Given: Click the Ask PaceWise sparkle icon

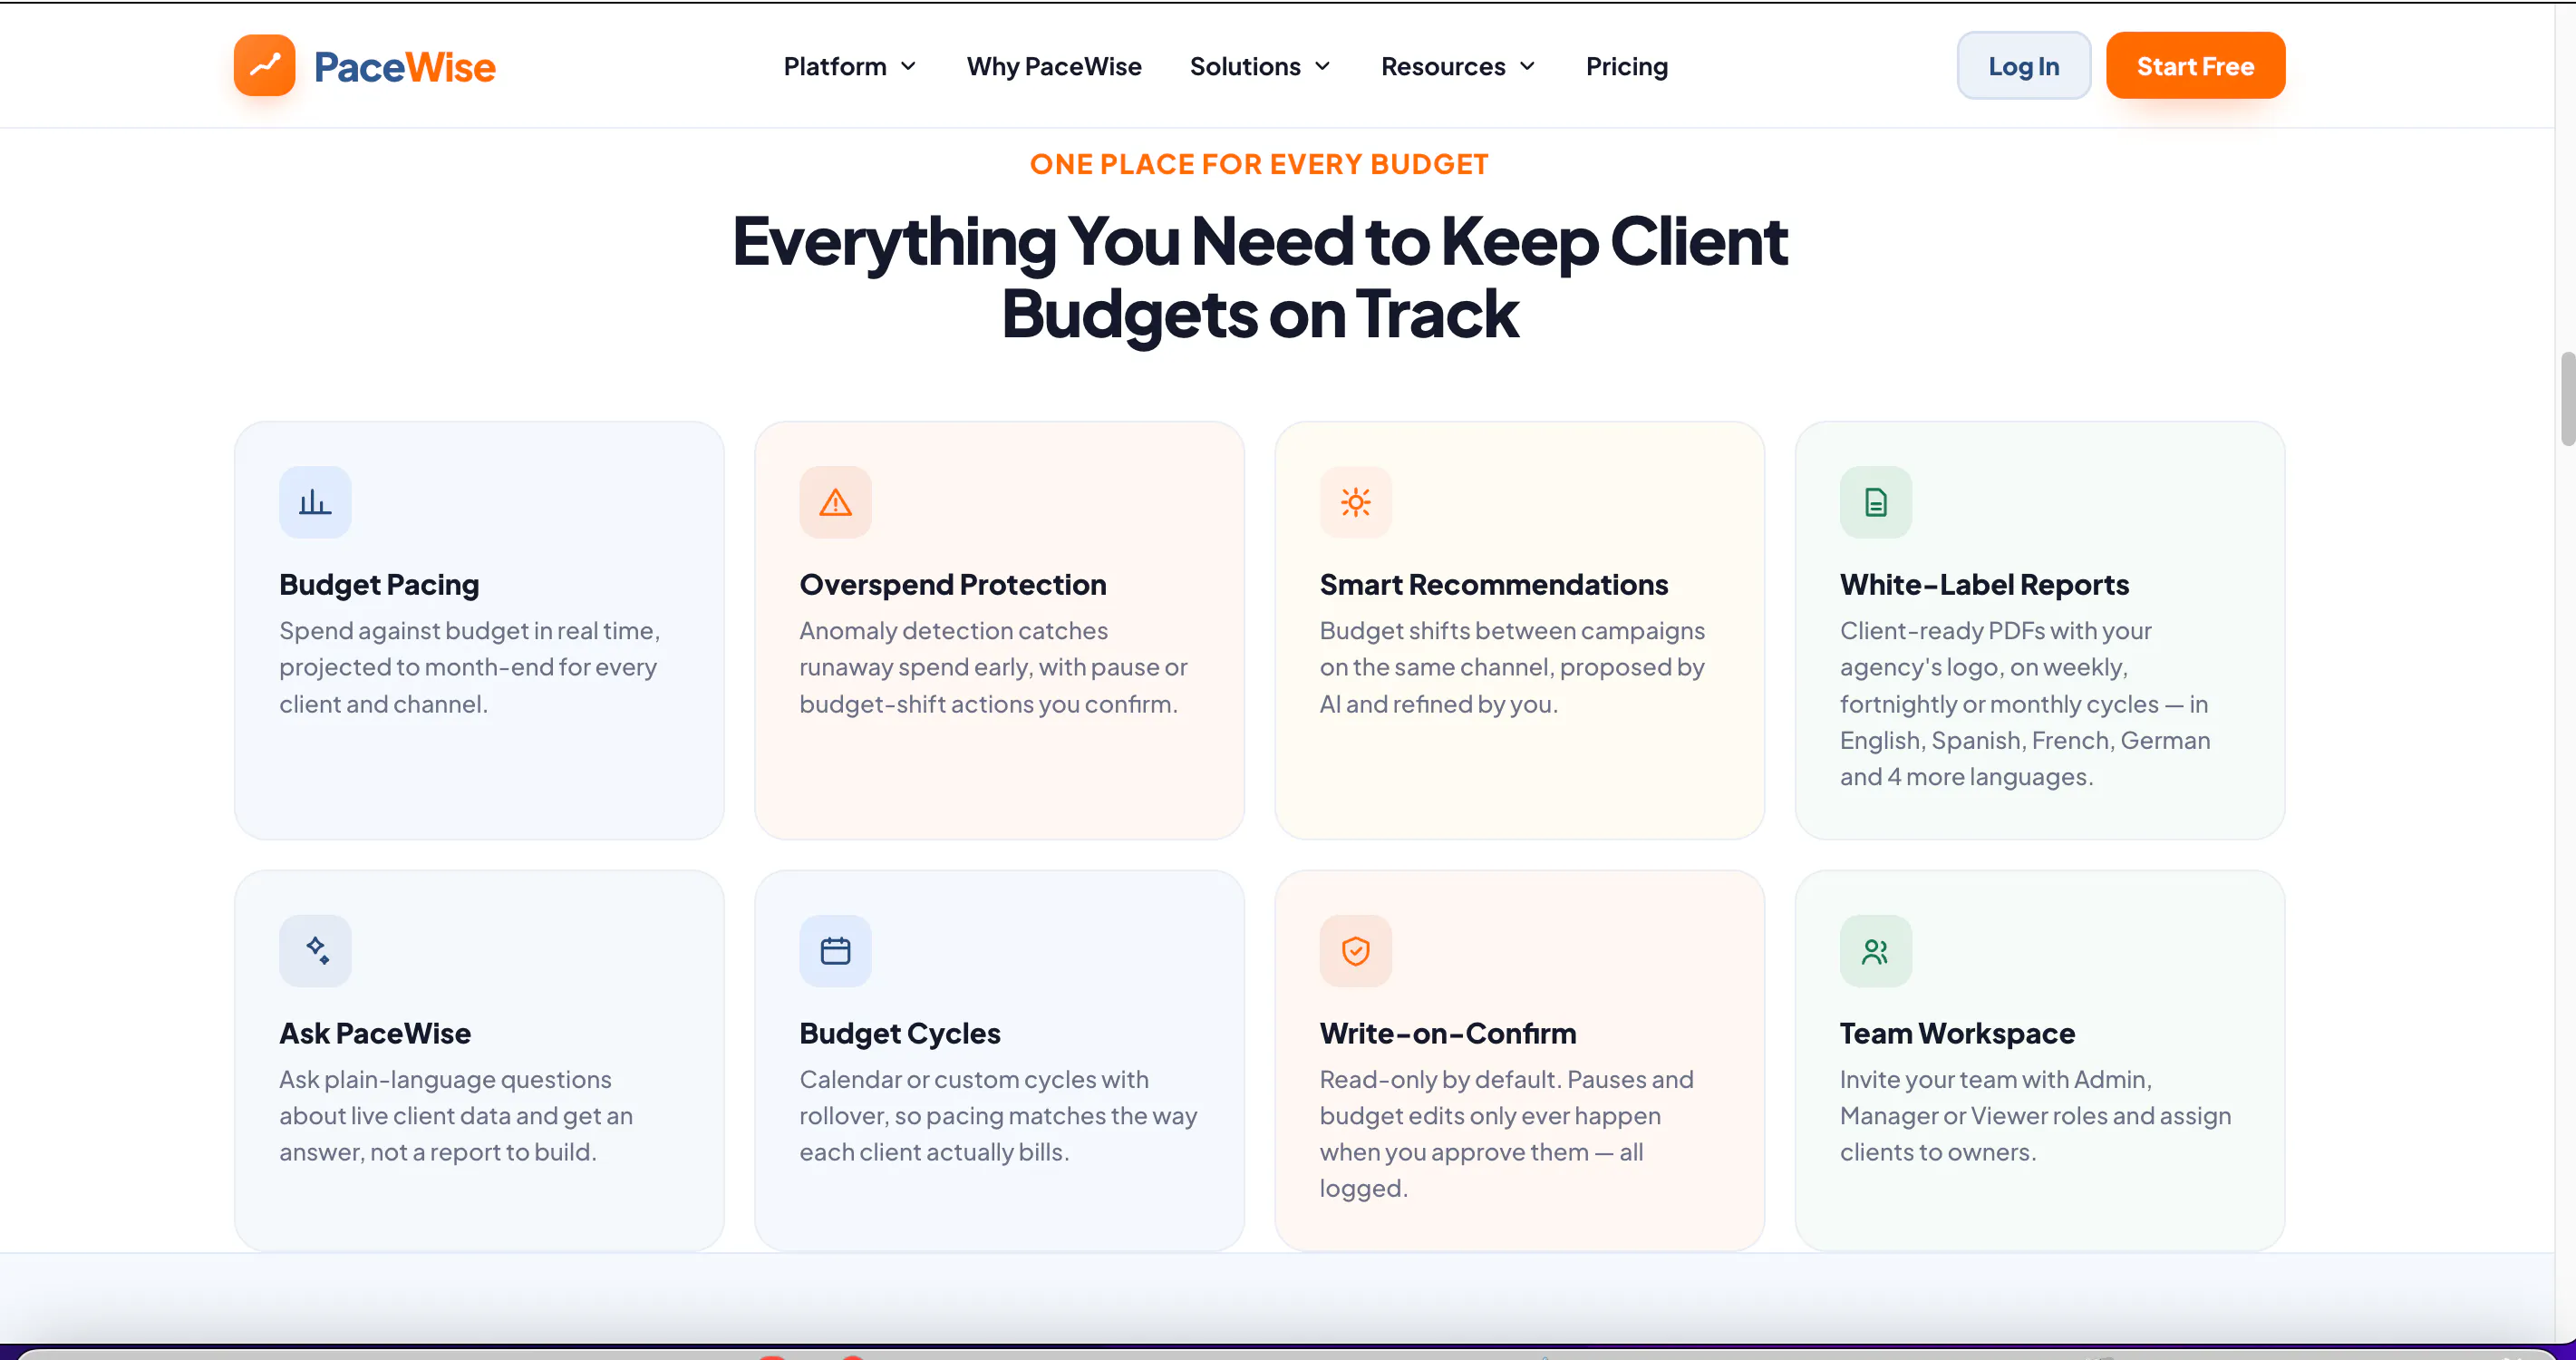Looking at the screenshot, I should click(315, 950).
